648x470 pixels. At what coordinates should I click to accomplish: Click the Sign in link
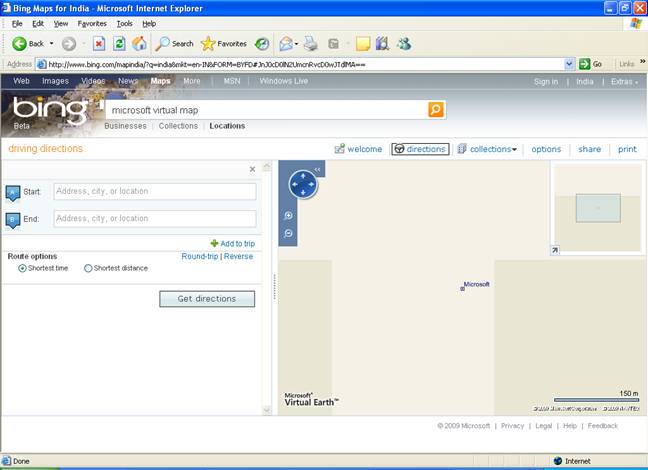point(546,81)
